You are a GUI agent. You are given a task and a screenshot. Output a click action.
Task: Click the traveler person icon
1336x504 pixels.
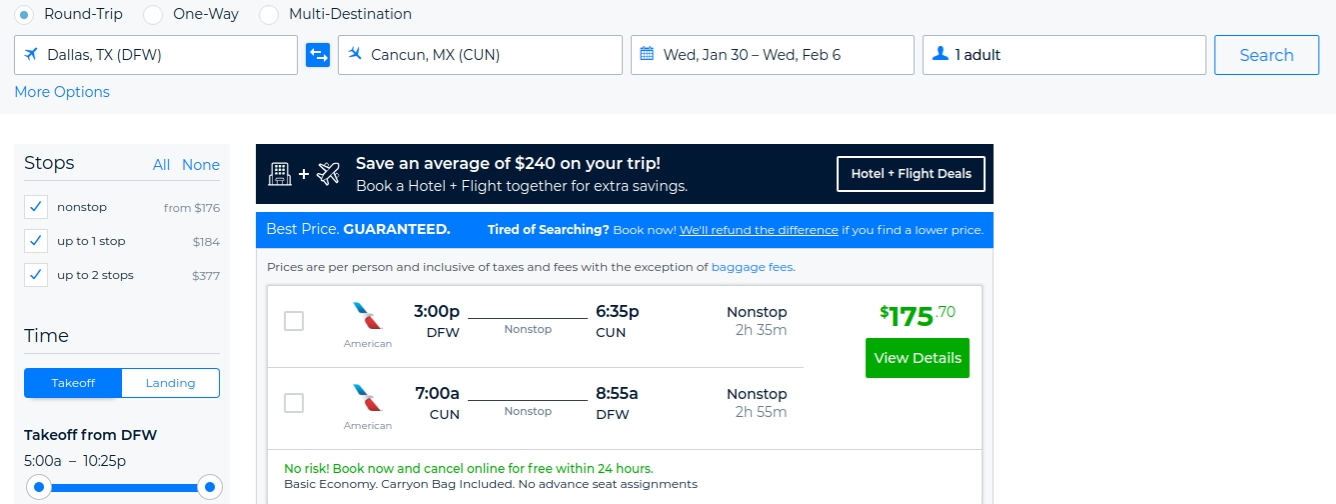tap(939, 54)
